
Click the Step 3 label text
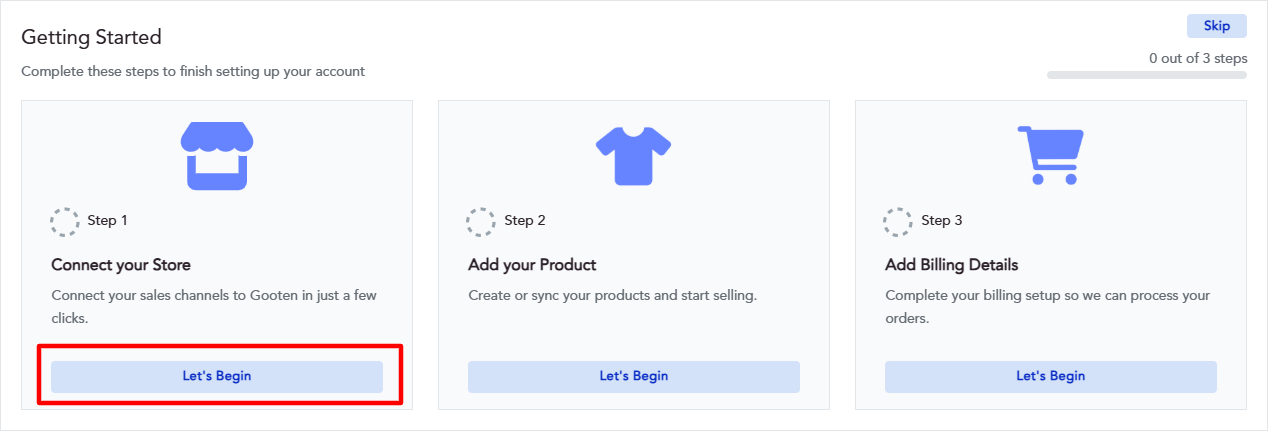(x=942, y=220)
